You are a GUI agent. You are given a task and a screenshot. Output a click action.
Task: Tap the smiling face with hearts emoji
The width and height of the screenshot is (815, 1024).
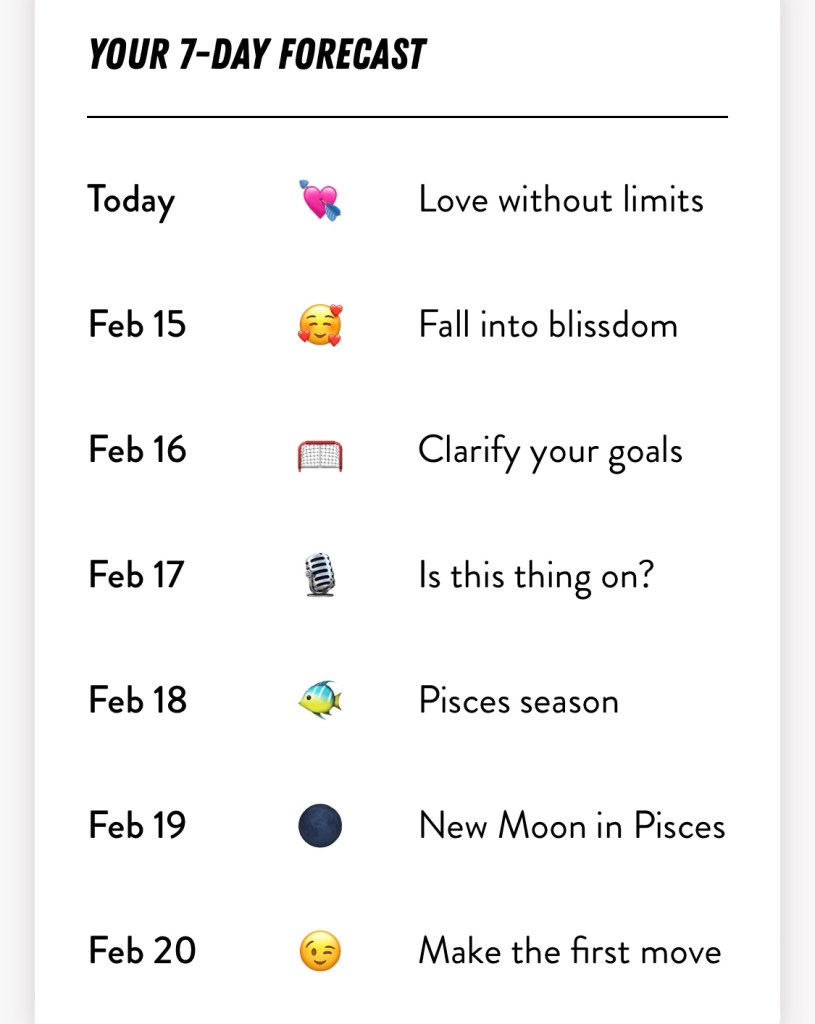point(320,326)
